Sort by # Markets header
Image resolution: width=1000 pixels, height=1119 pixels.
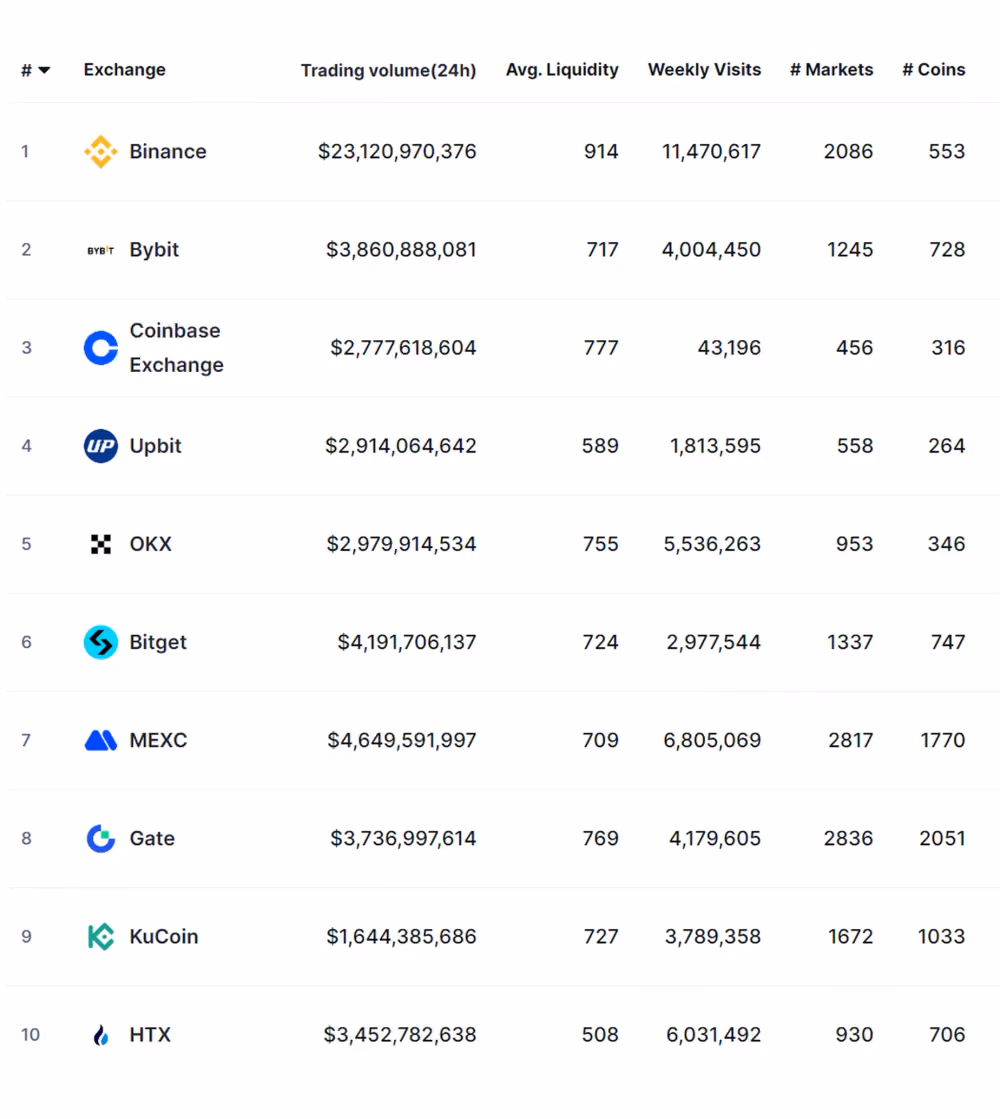point(832,69)
